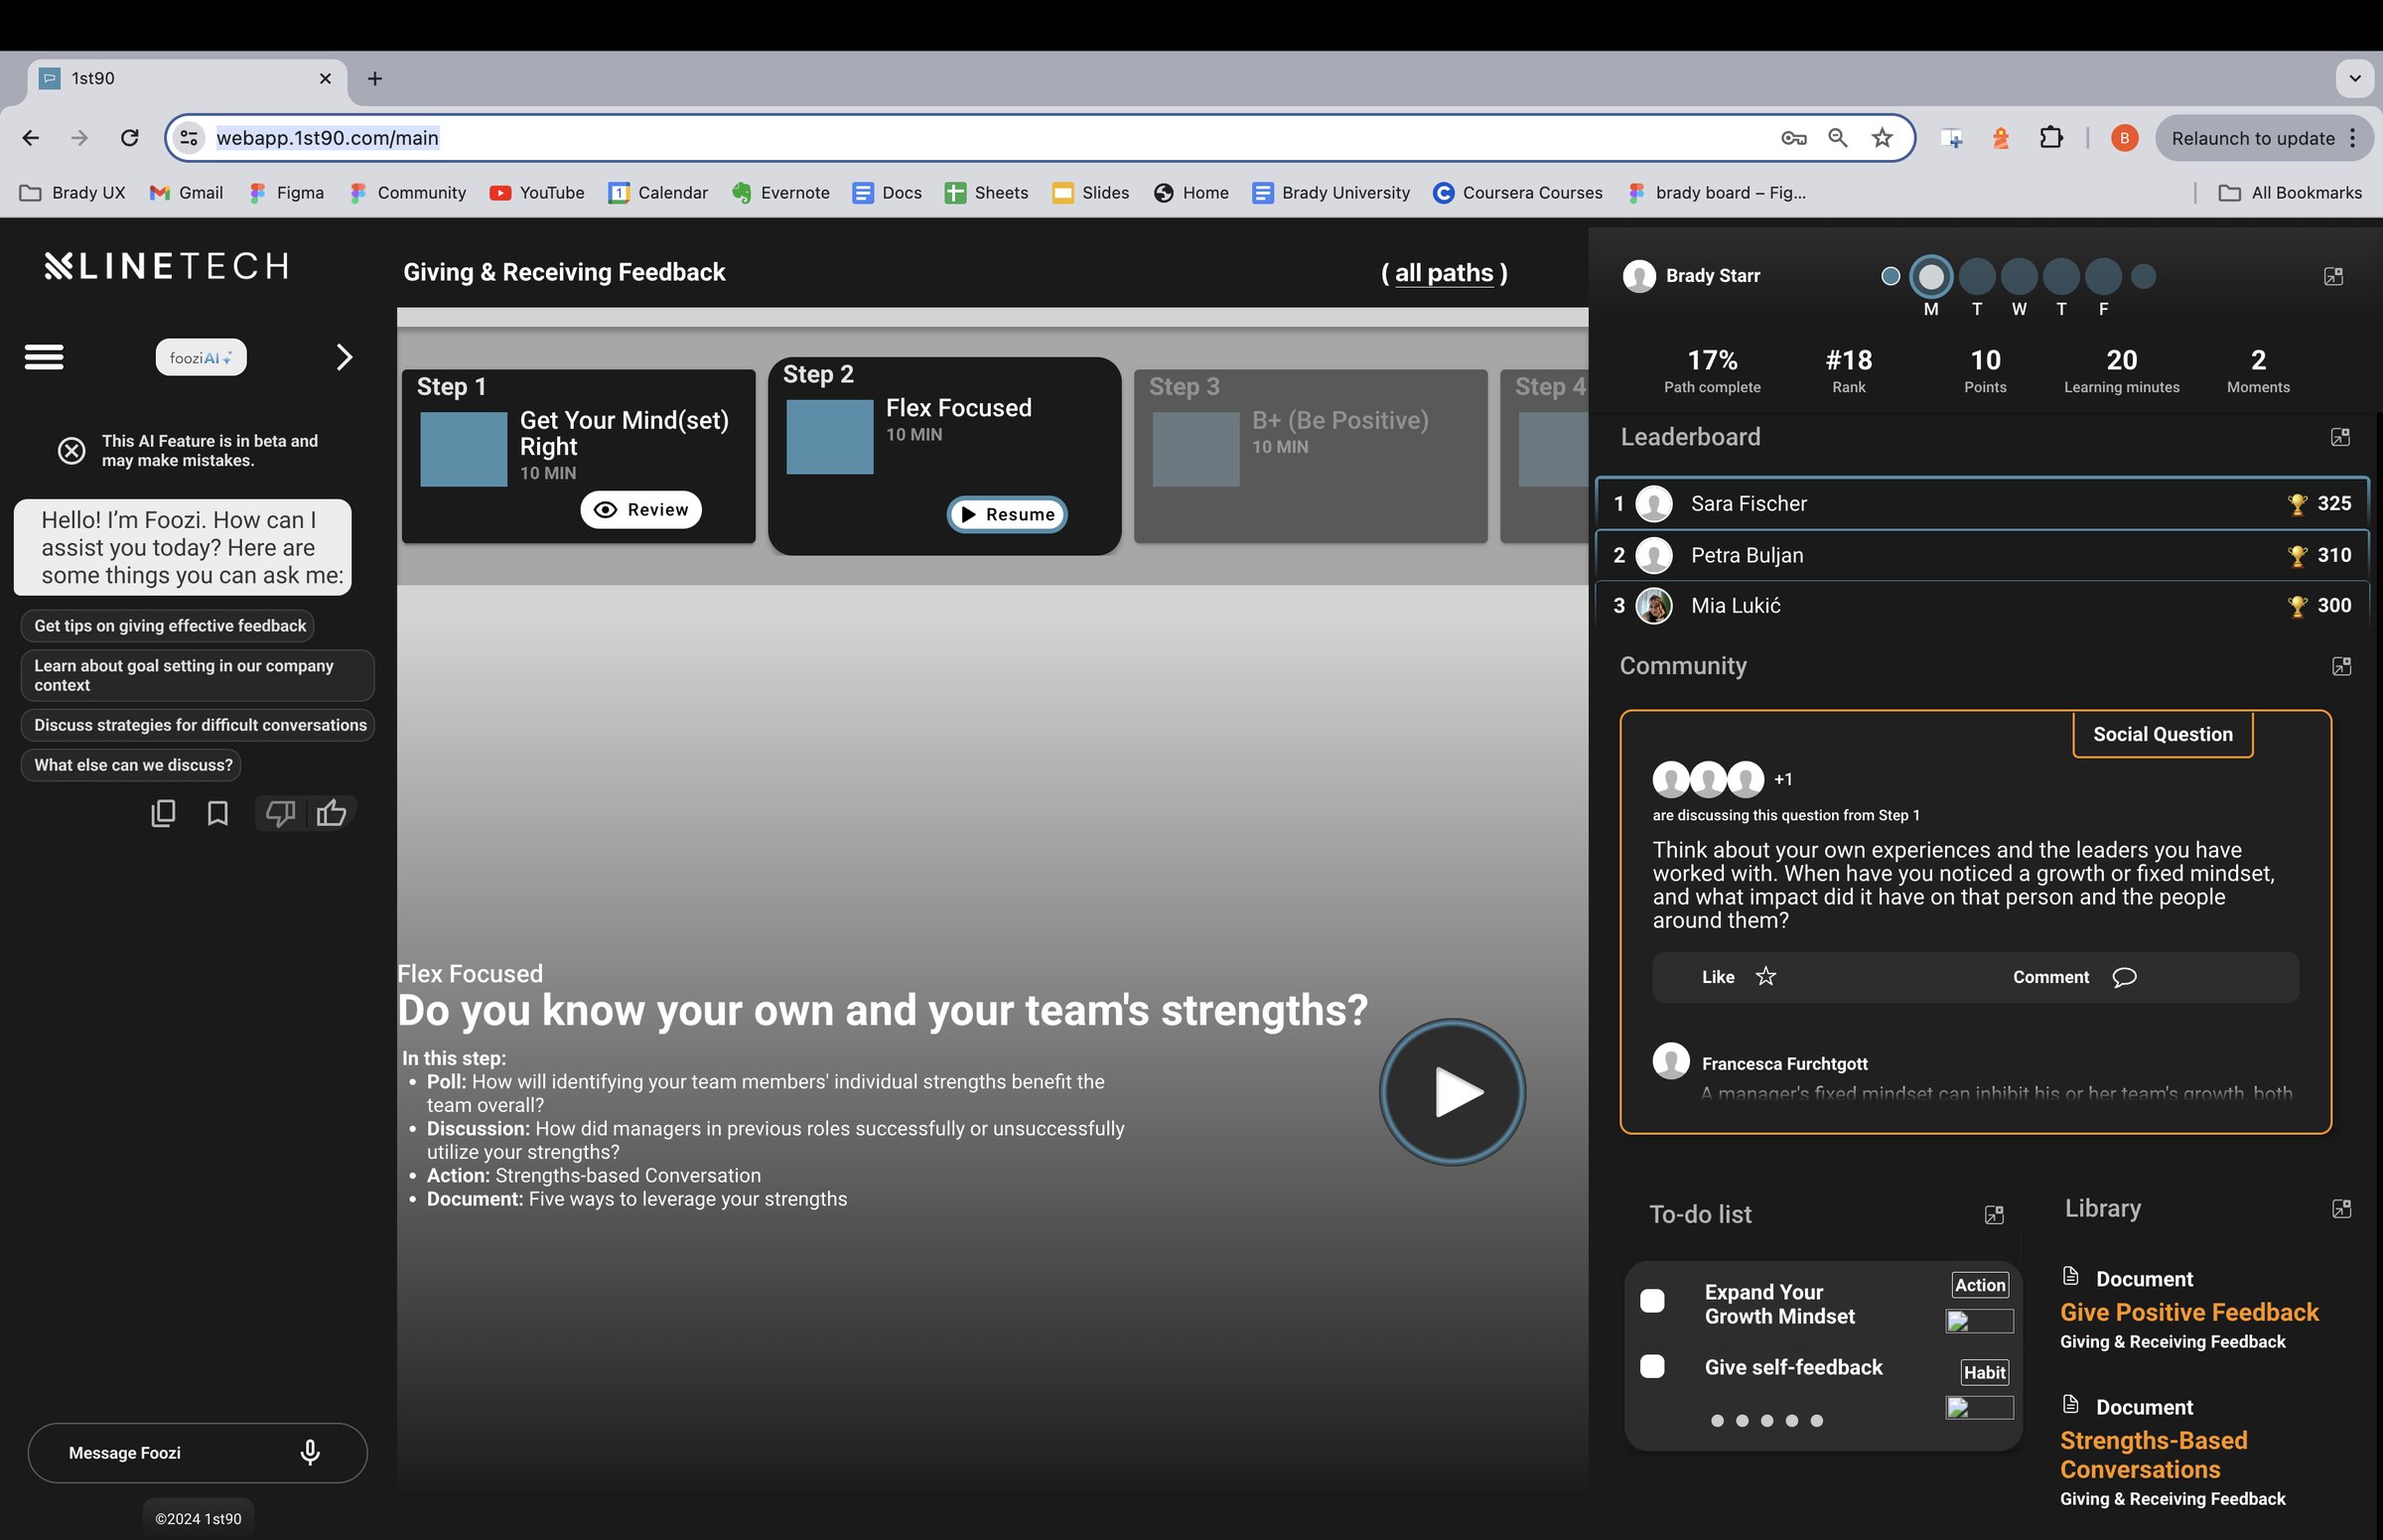Image resolution: width=2383 pixels, height=1540 pixels.
Task: Play the Flex Focused step video
Action: point(1452,1092)
